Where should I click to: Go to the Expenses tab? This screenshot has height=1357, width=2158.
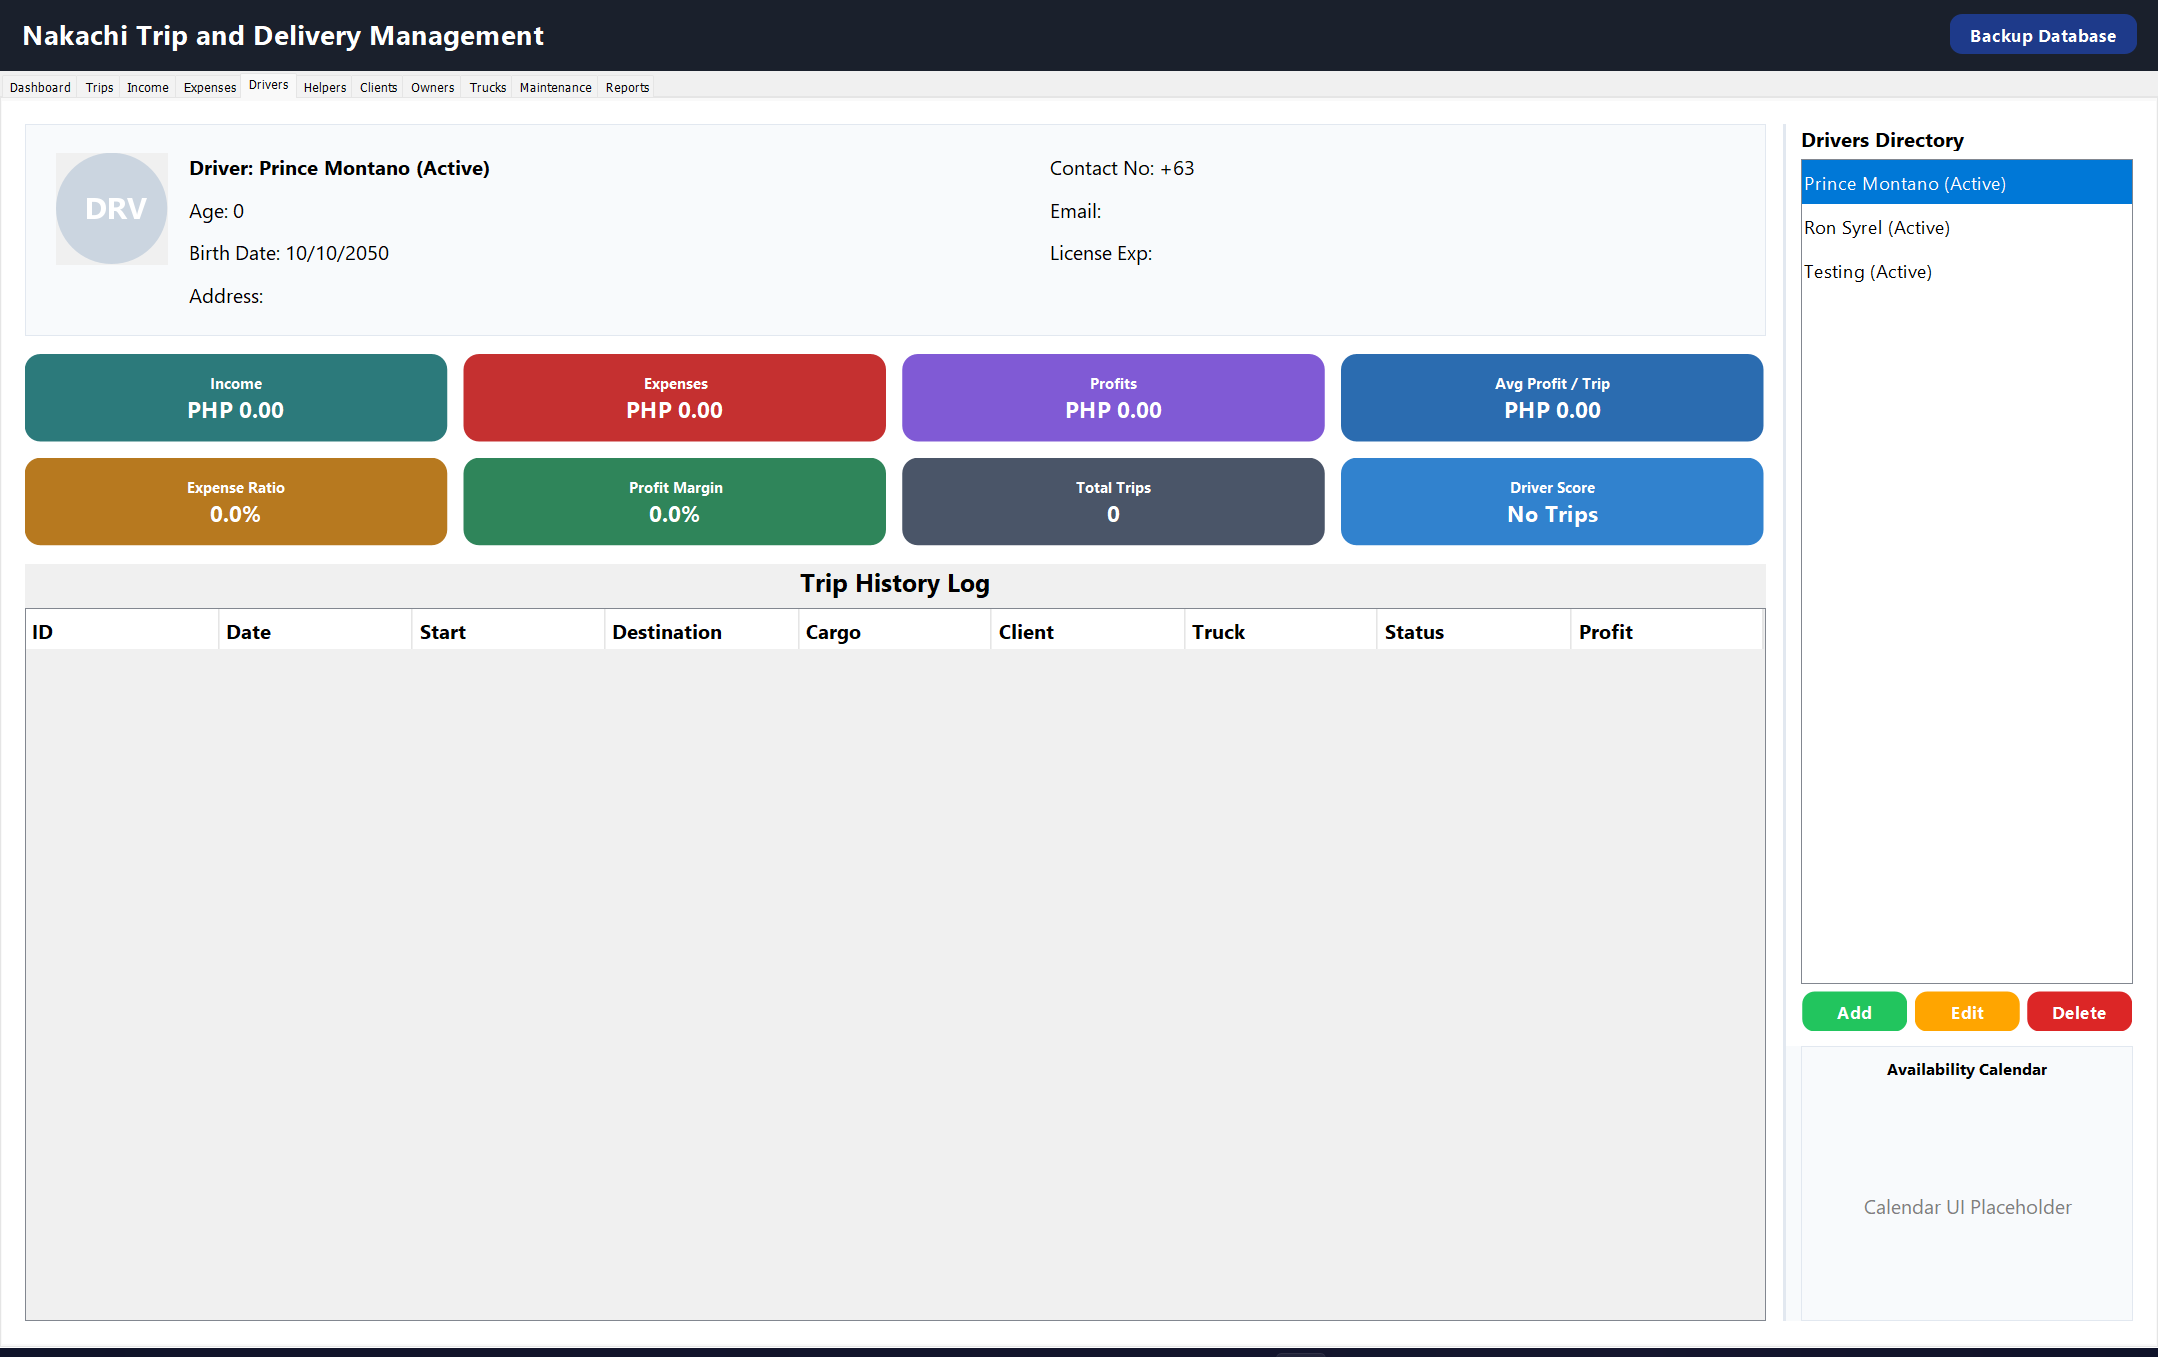click(210, 88)
